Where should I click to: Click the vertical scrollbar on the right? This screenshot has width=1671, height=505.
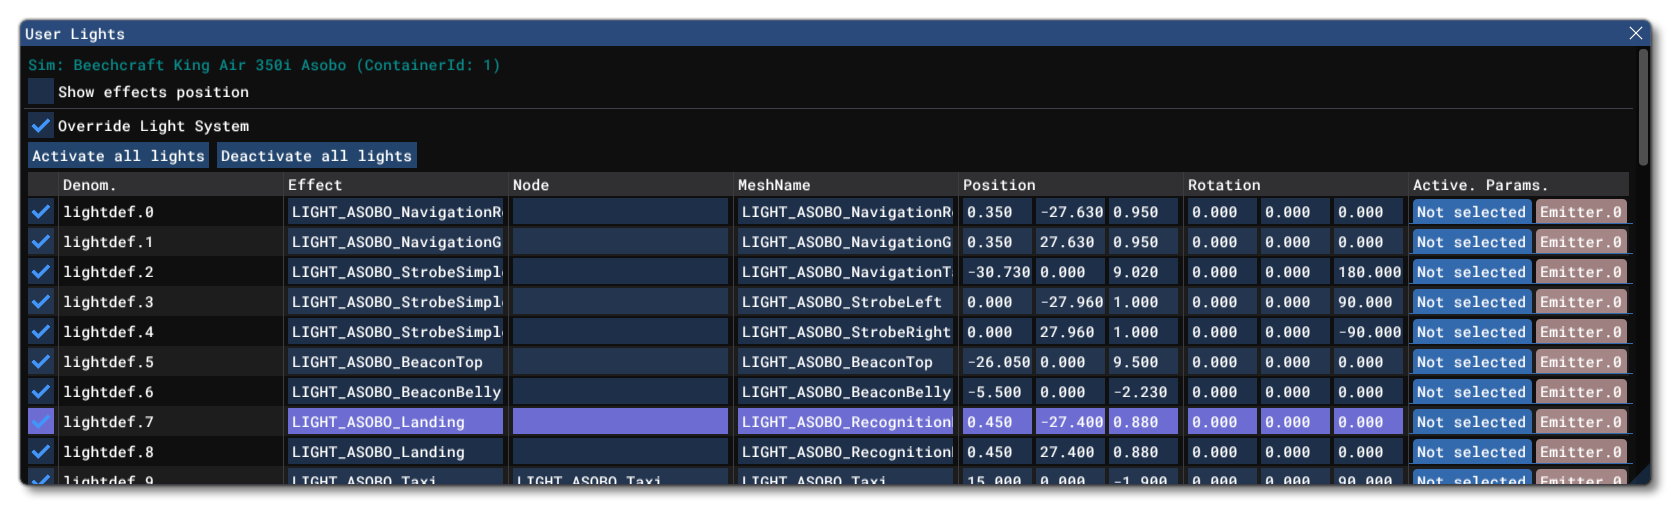point(1643,110)
